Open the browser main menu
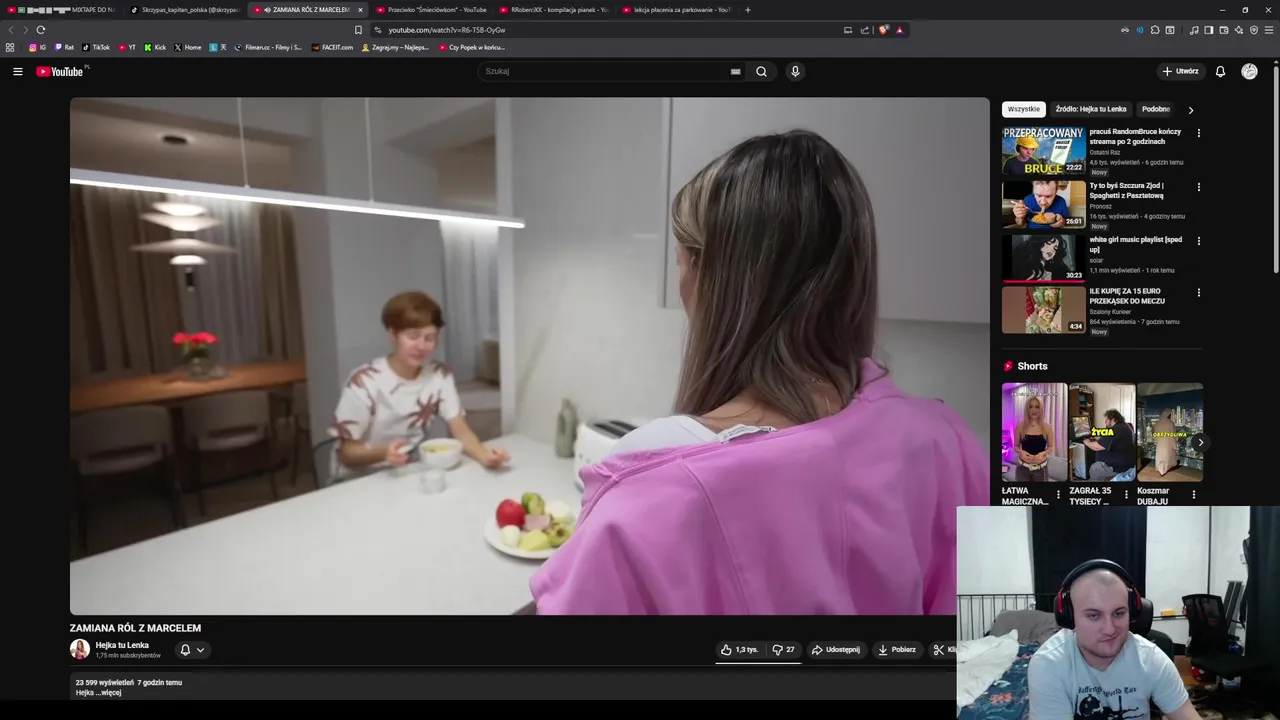Viewport: 1280px width, 720px height. (x=1269, y=30)
